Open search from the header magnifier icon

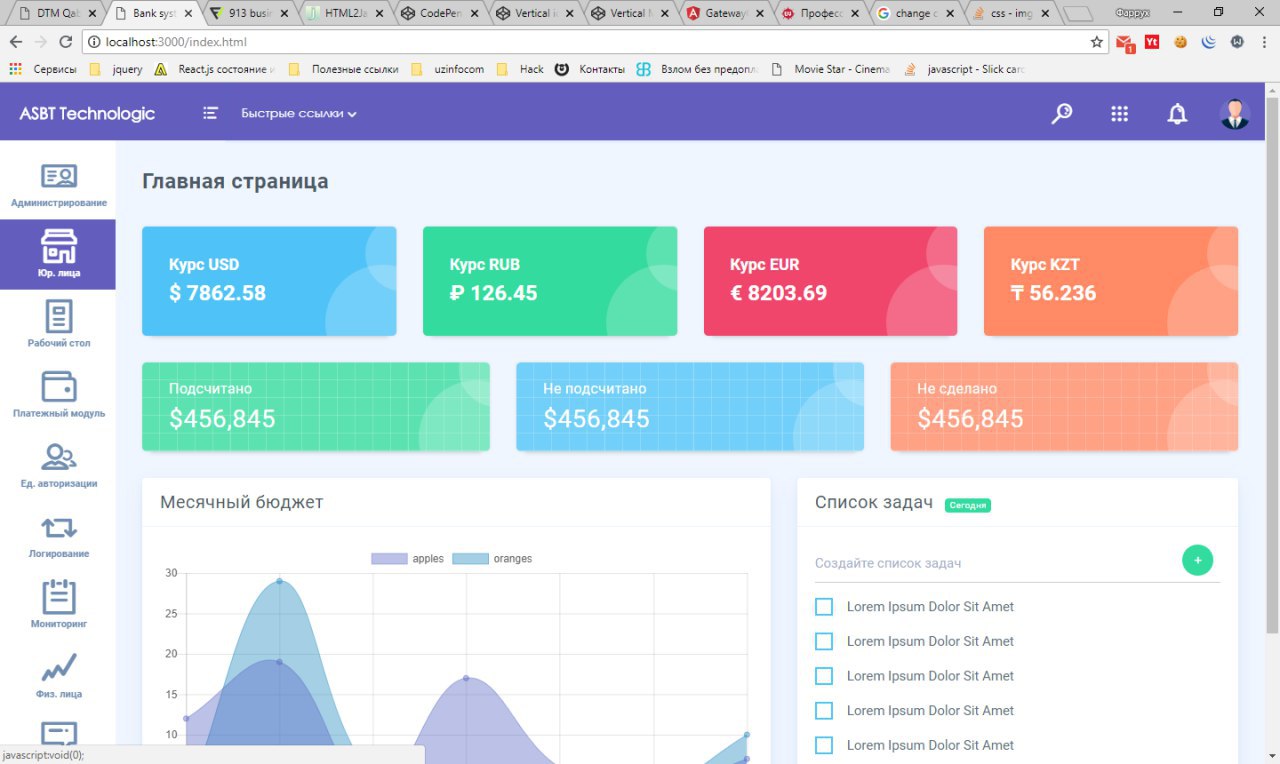coord(1062,114)
